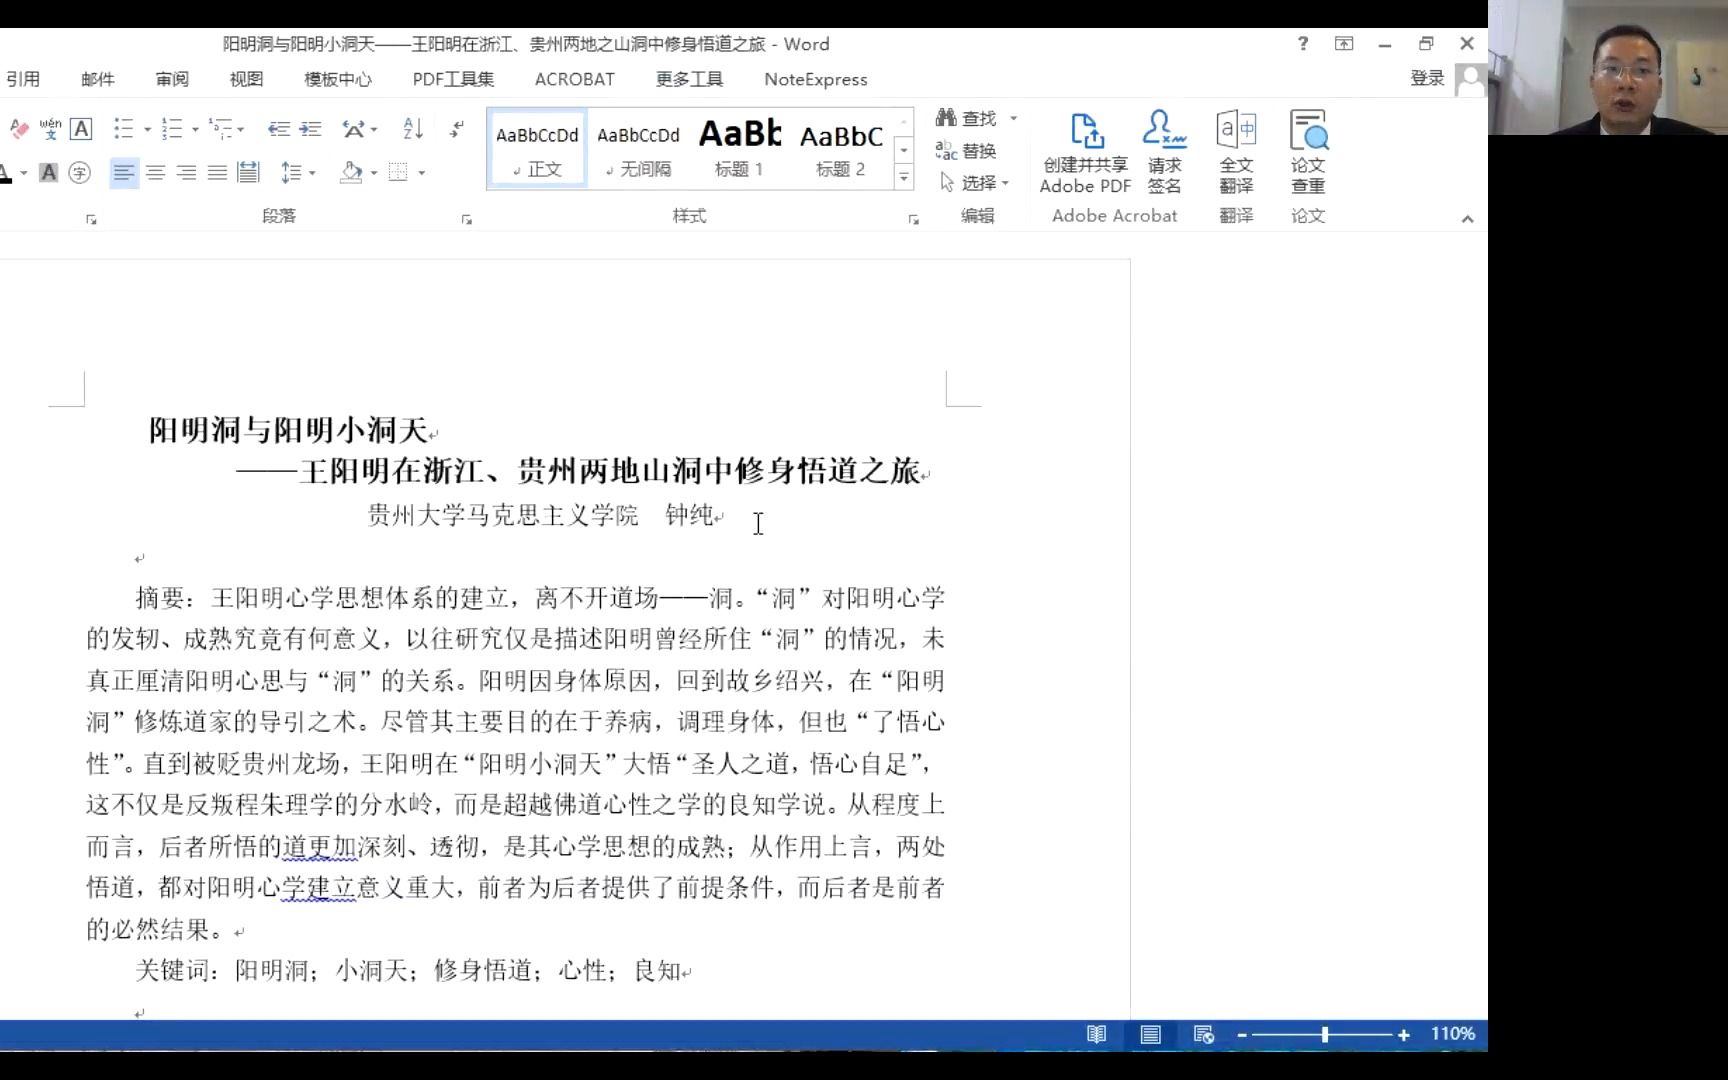Screen dimensions: 1728x1080
Task: Open the Asian layout tool
Action: pyautogui.click(x=354, y=128)
